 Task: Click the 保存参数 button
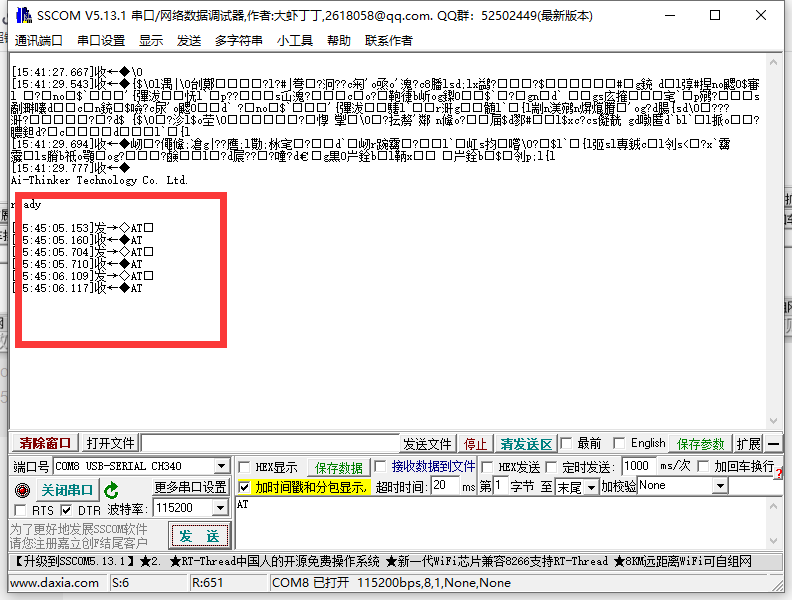[701, 444]
